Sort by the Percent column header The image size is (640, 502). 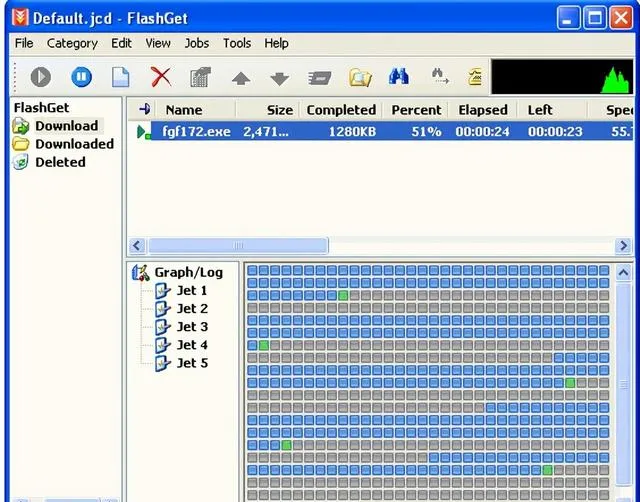pos(416,110)
